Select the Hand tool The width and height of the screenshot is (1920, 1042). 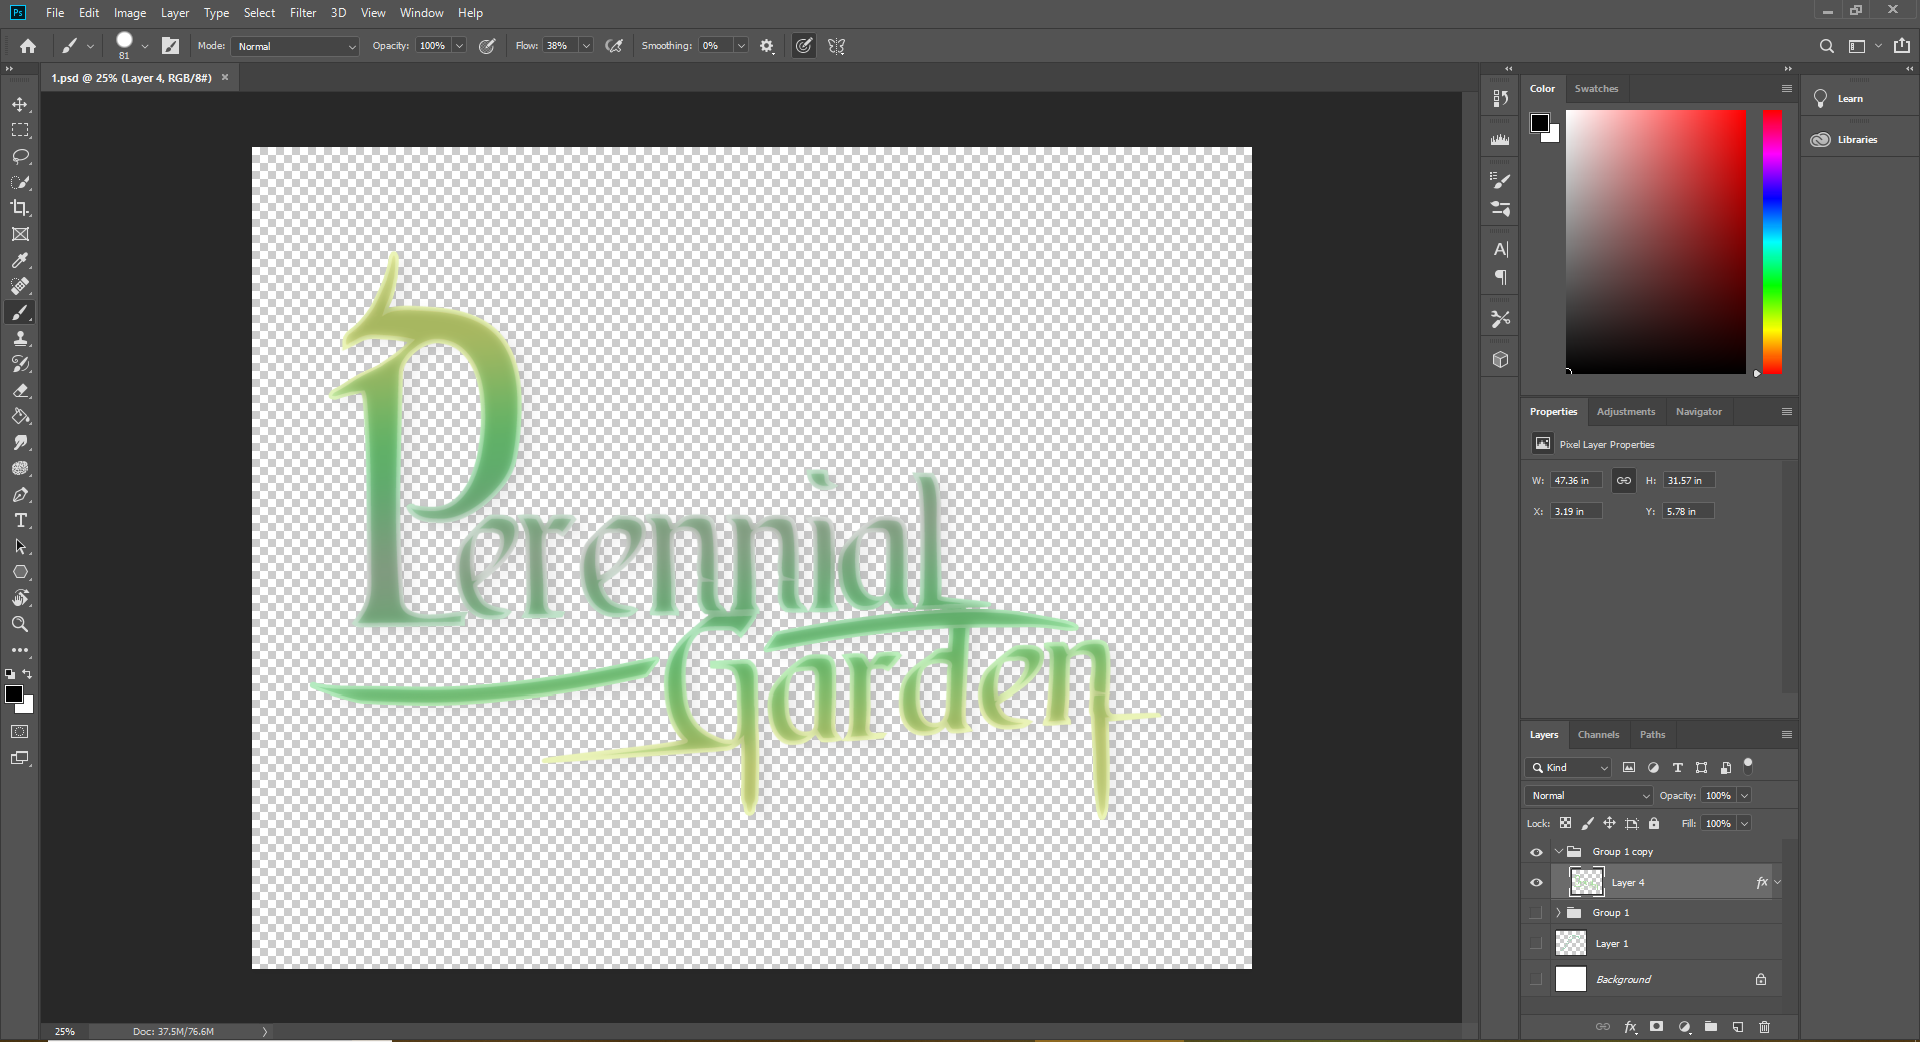20,598
